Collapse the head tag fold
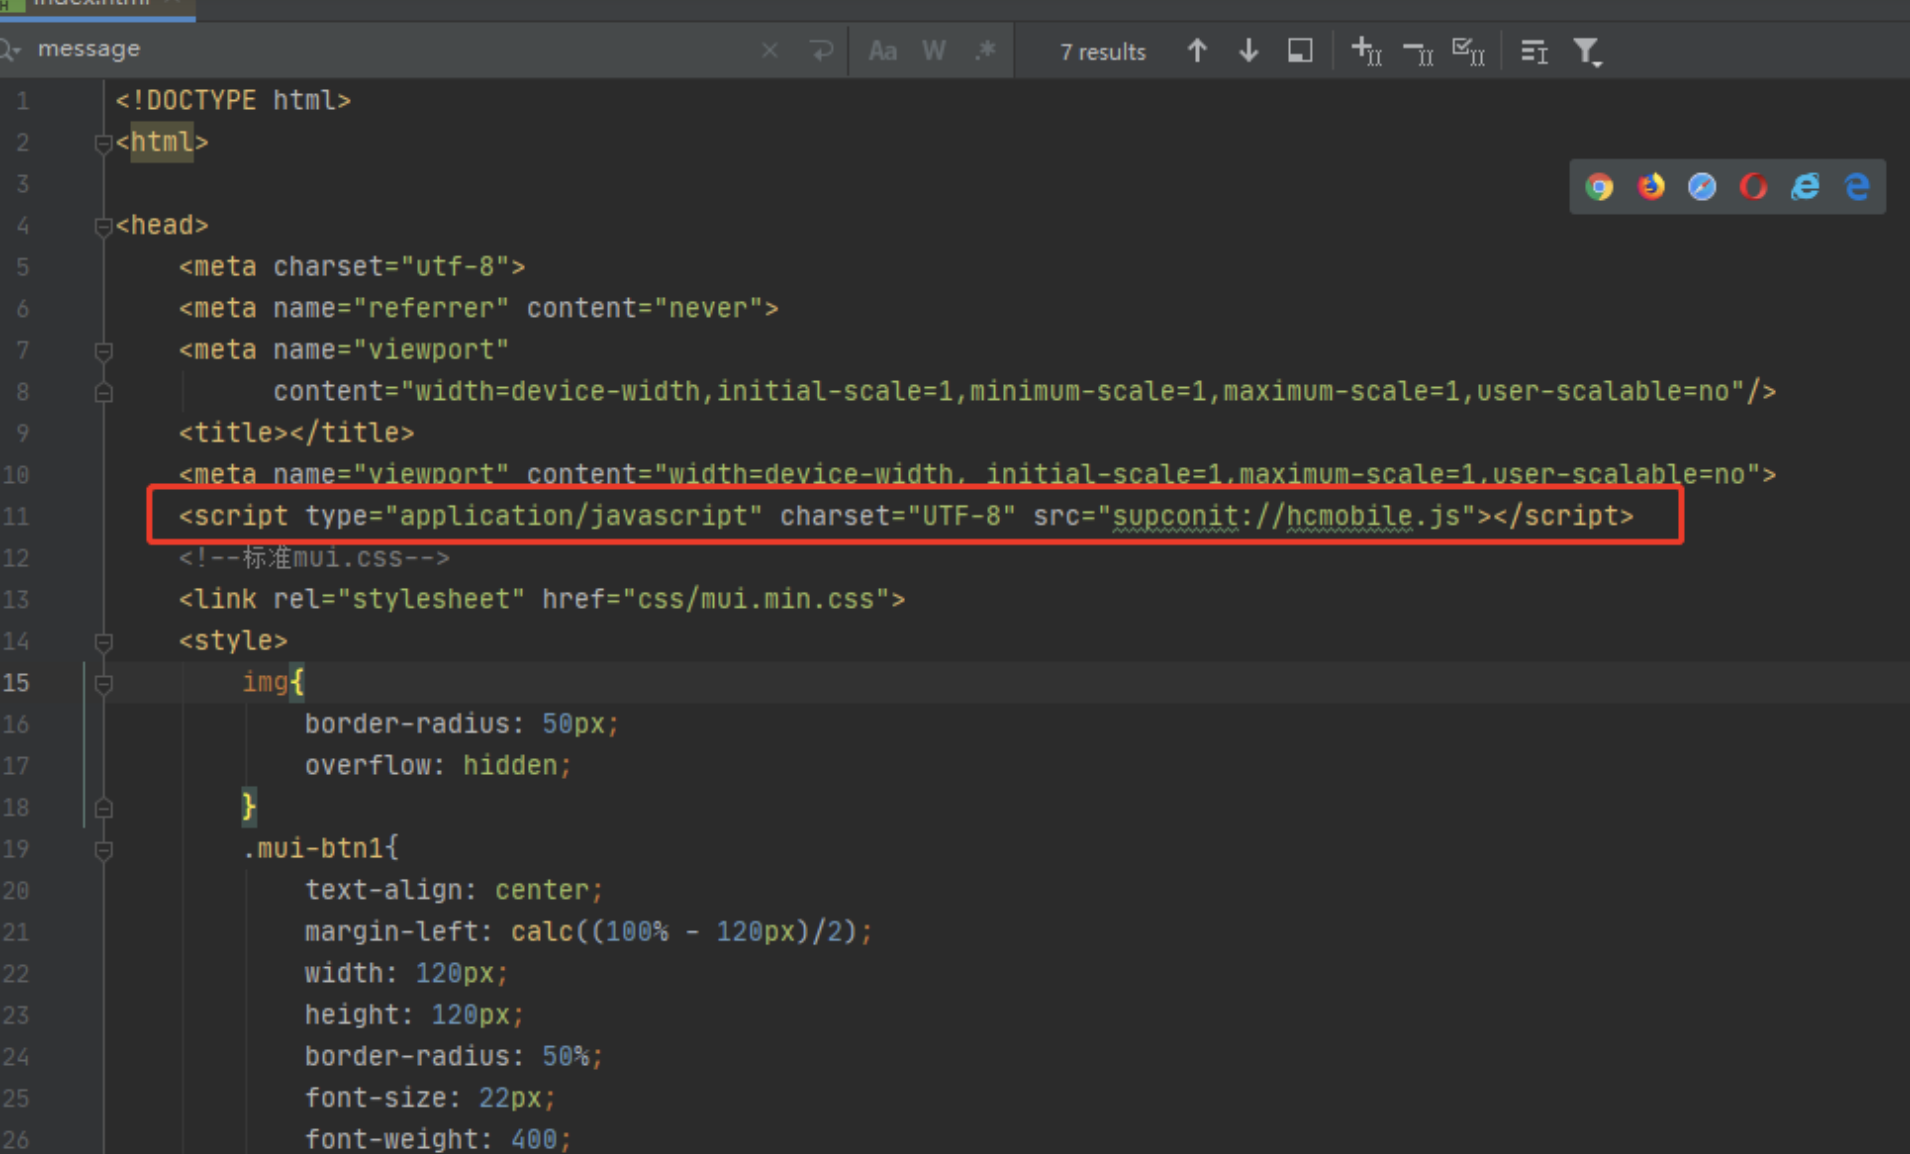 [103, 227]
